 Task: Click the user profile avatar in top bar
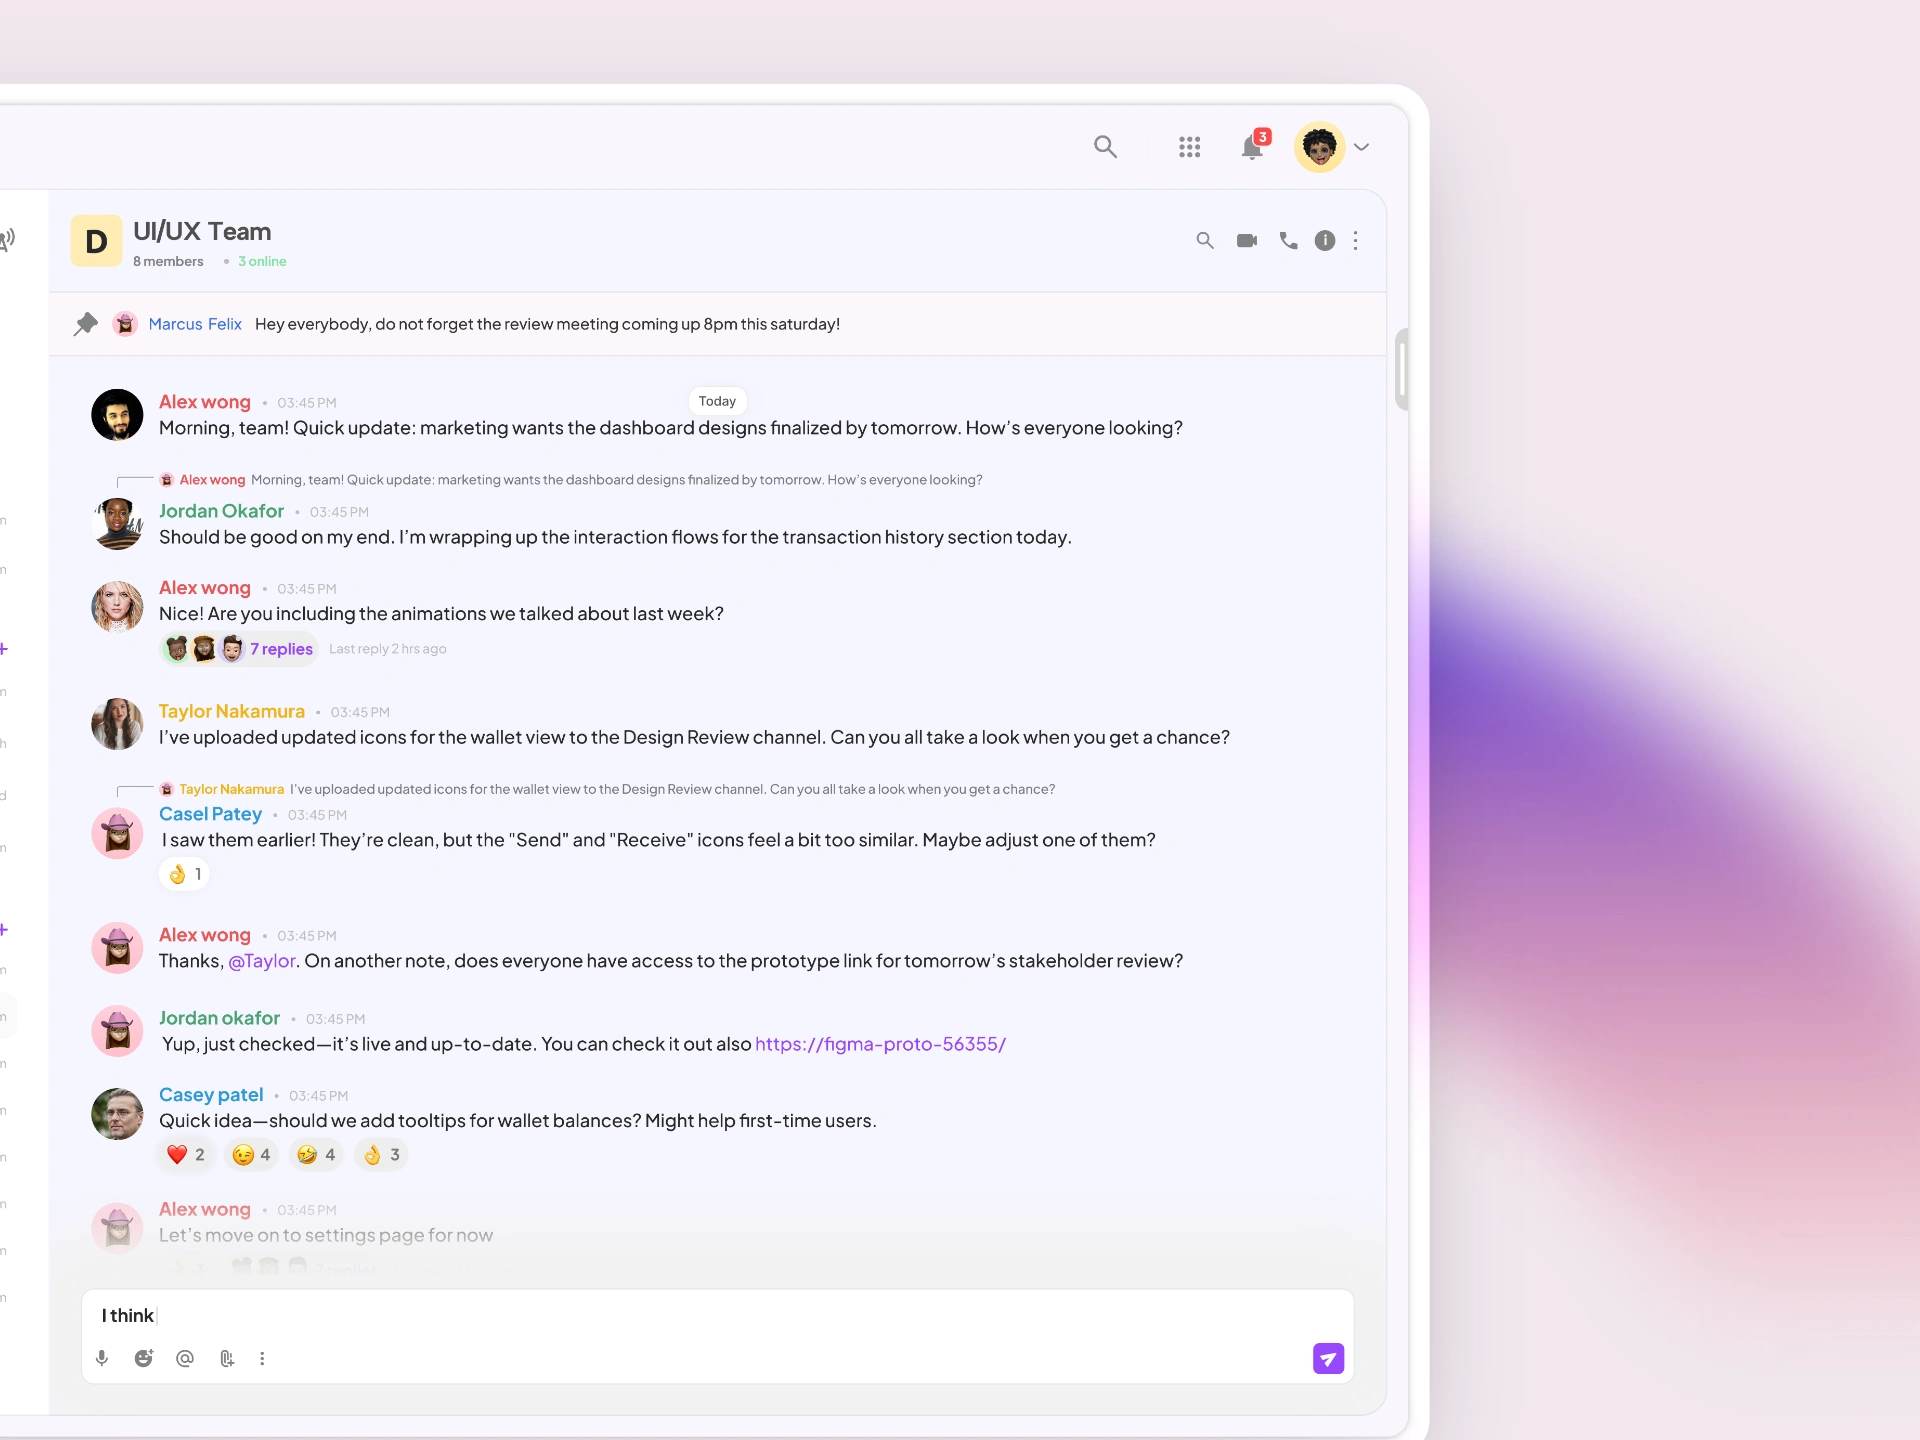click(1319, 147)
